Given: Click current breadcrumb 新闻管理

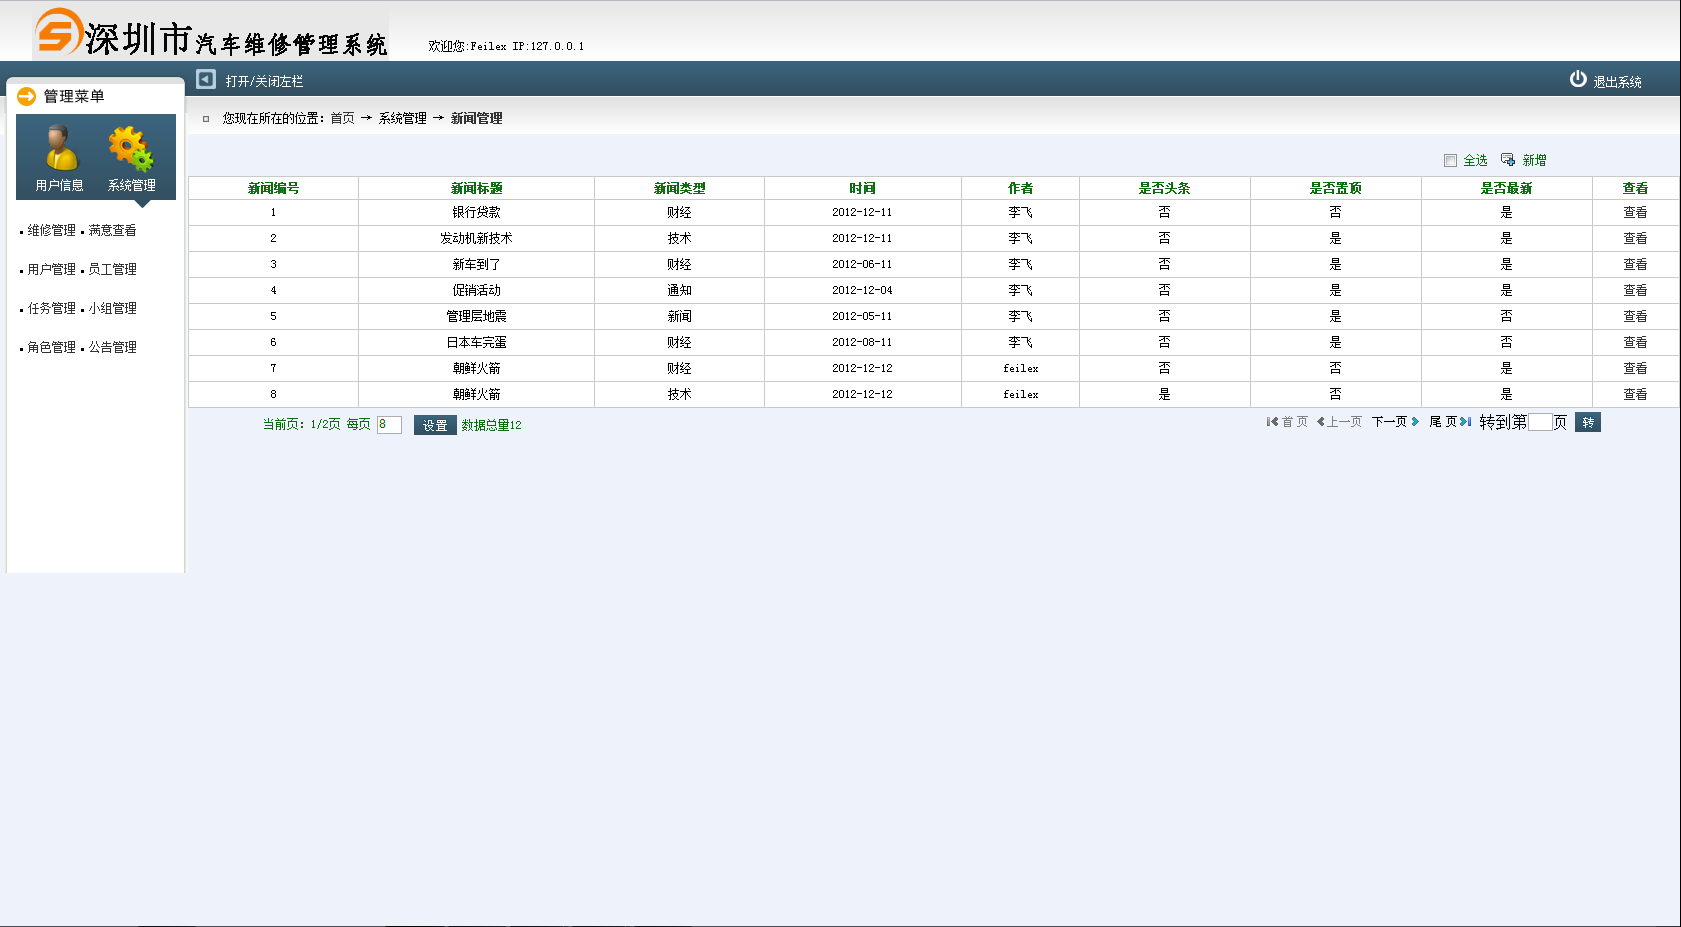Looking at the screenshot, I should [x=476, y=118].
